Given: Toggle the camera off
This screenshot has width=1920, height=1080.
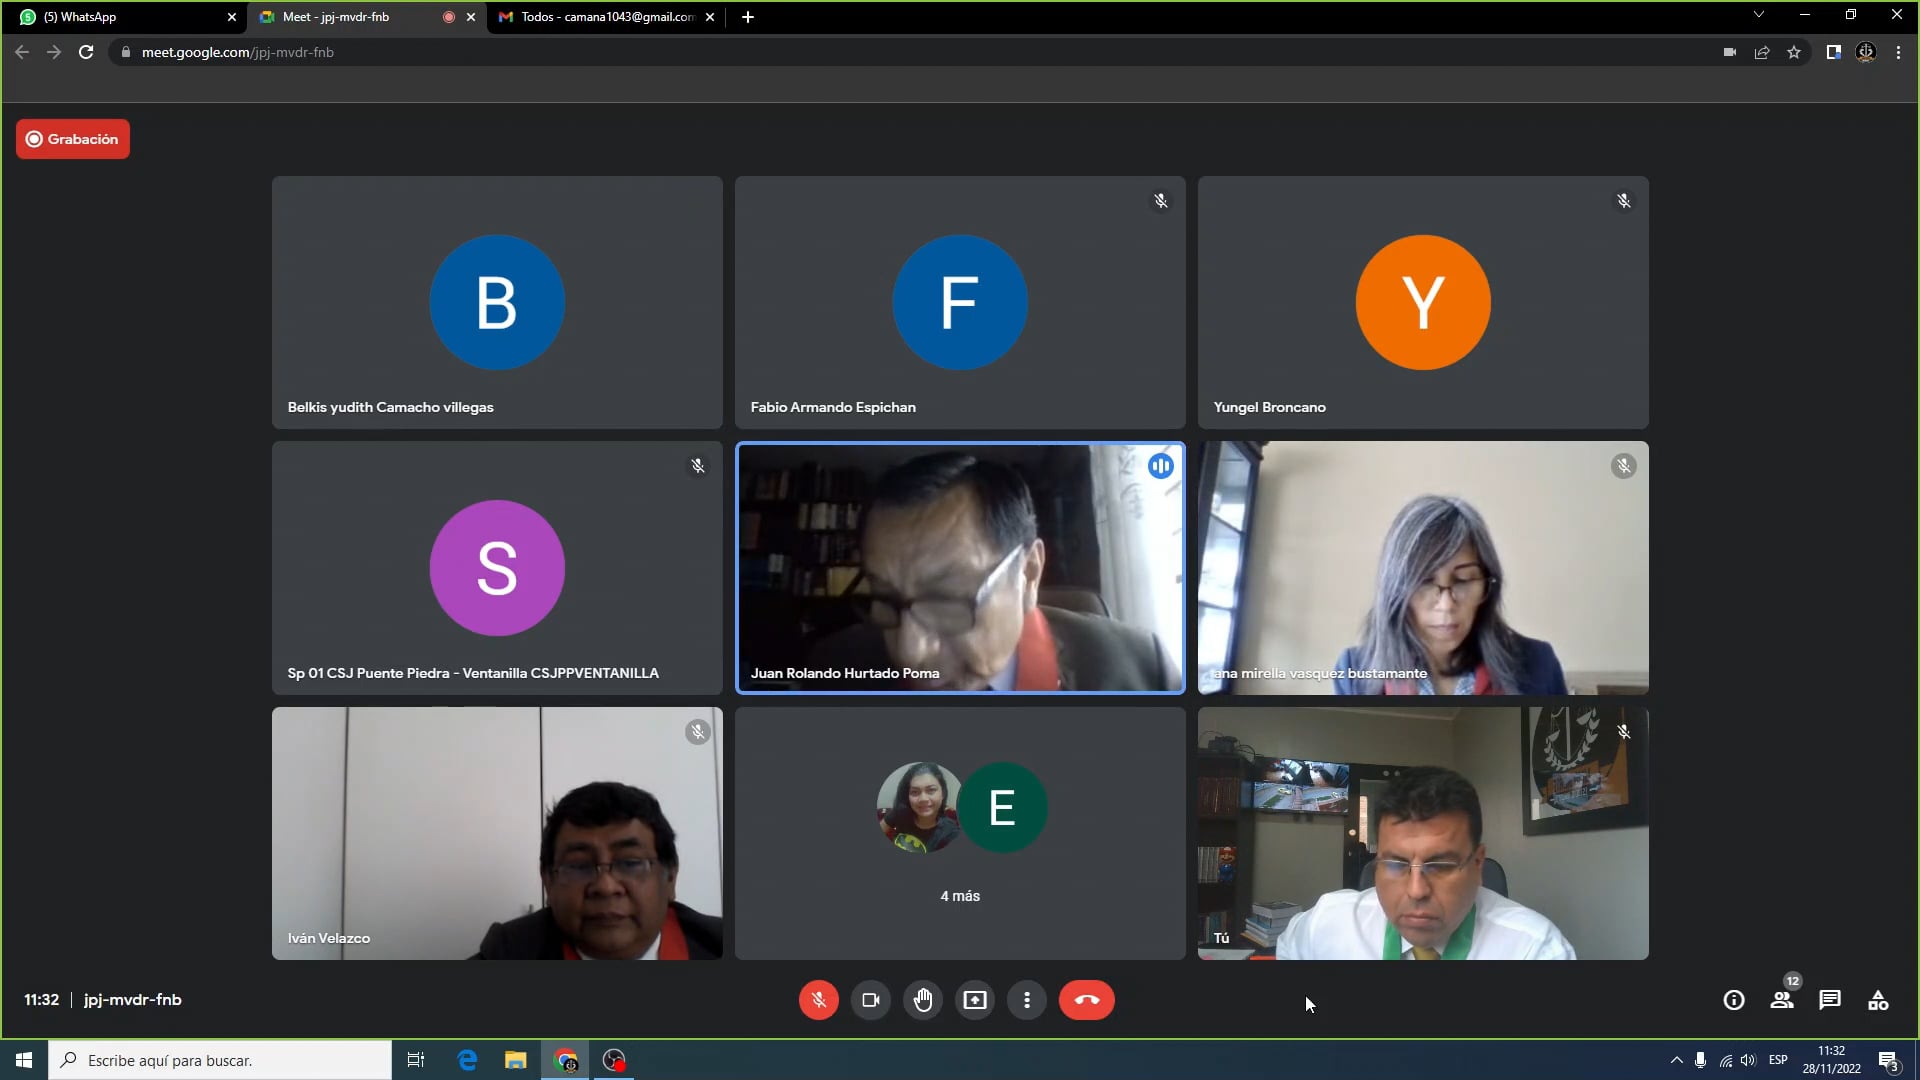Looking at the screenshot, I should tap(871, 1000).
